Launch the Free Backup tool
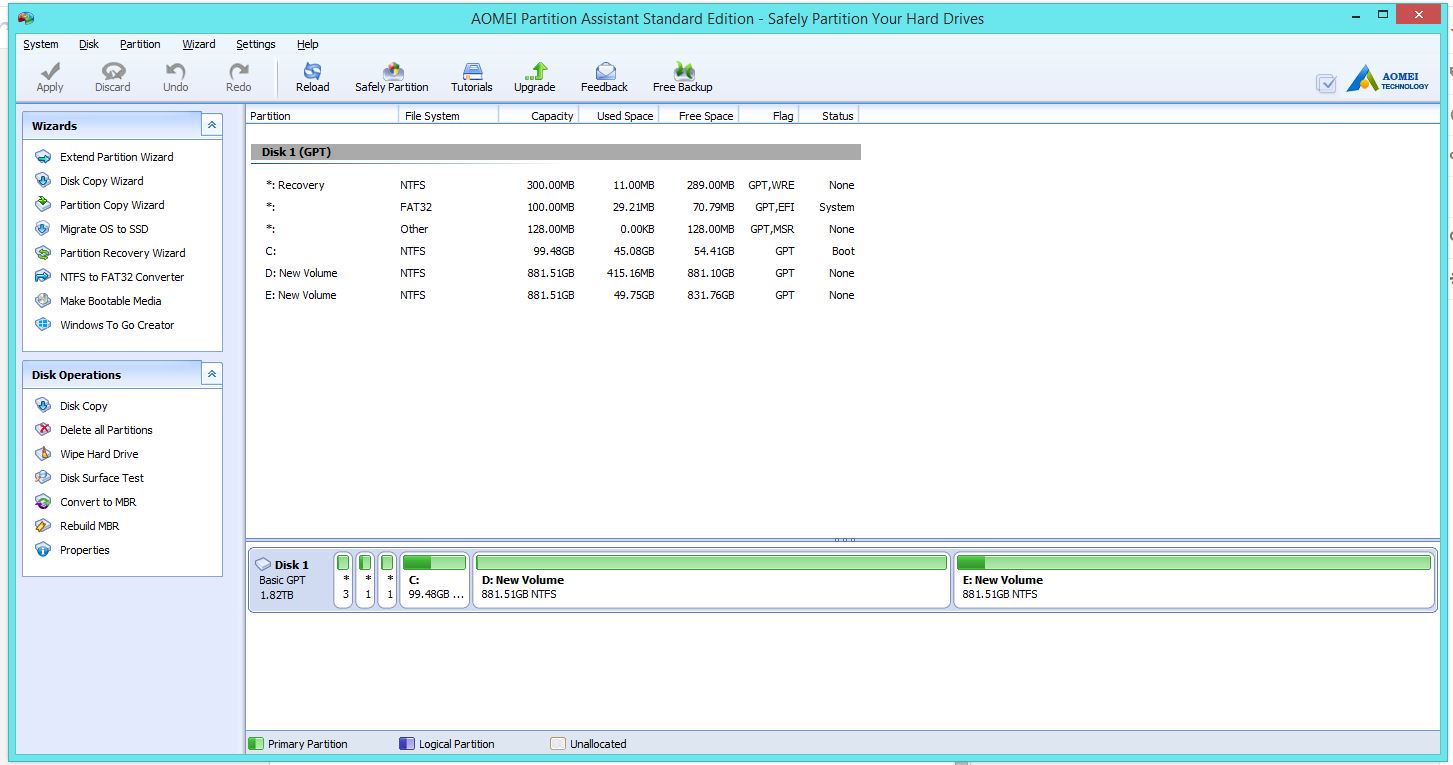1453x765 pixels. [683, 77]
